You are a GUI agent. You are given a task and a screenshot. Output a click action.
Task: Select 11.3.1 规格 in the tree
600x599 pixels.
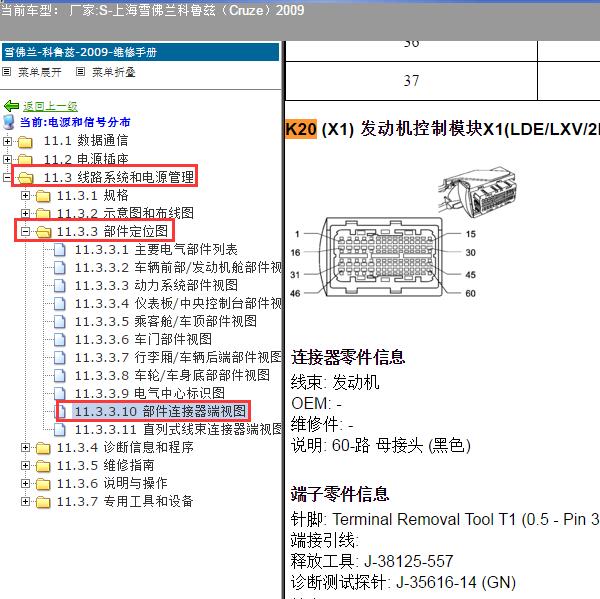pos(93,196)
